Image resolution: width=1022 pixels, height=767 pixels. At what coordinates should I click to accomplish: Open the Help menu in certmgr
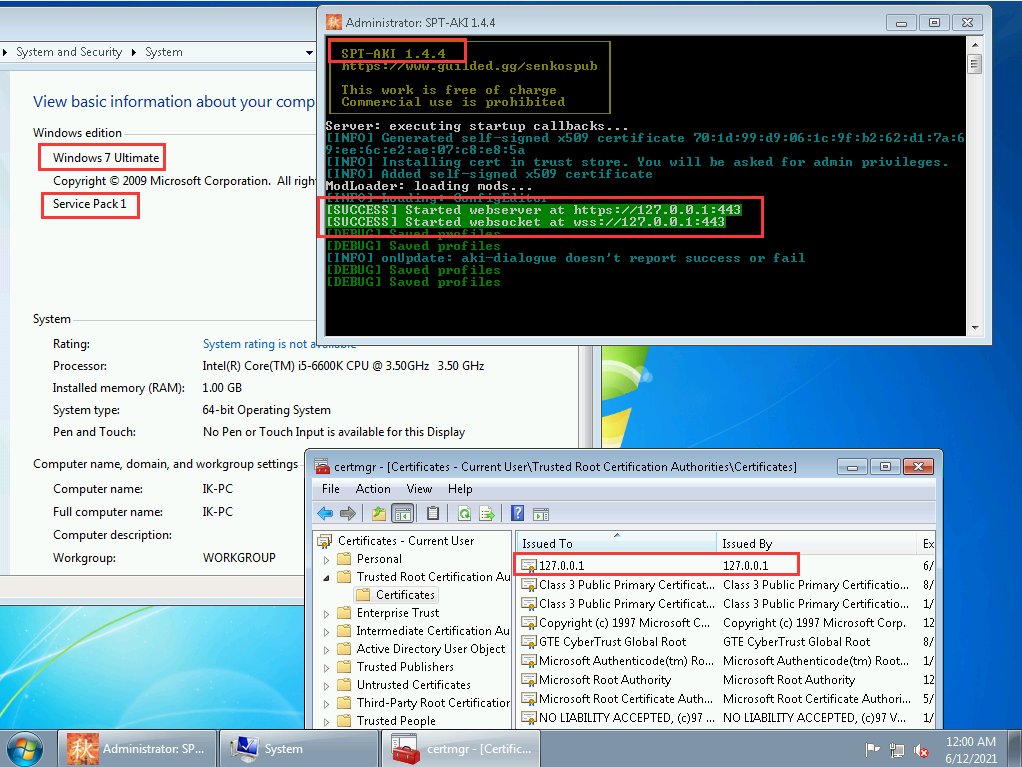click(460, 489)
